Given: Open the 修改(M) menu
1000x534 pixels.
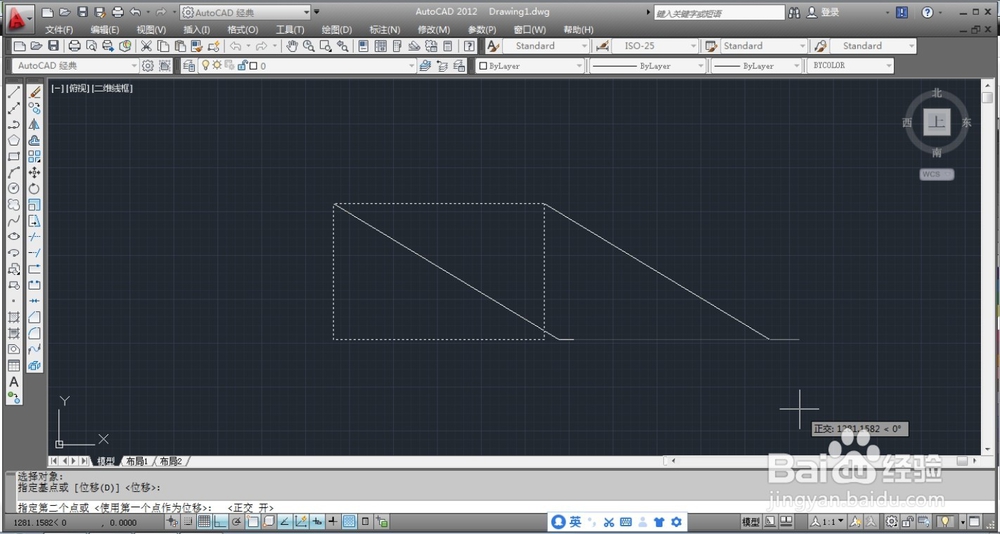Looking at the screenshot, I should coord(434,30).
